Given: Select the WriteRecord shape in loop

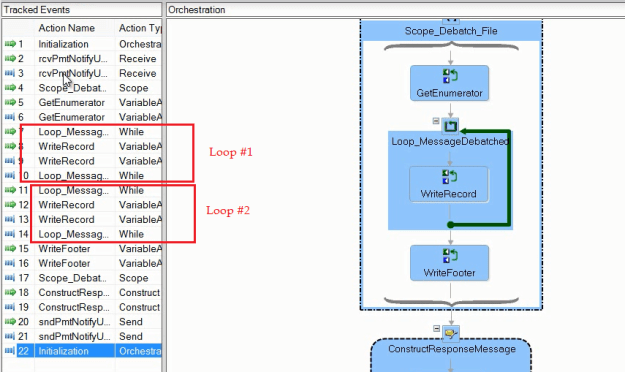Looking at the screenshot, I should 449,185.
